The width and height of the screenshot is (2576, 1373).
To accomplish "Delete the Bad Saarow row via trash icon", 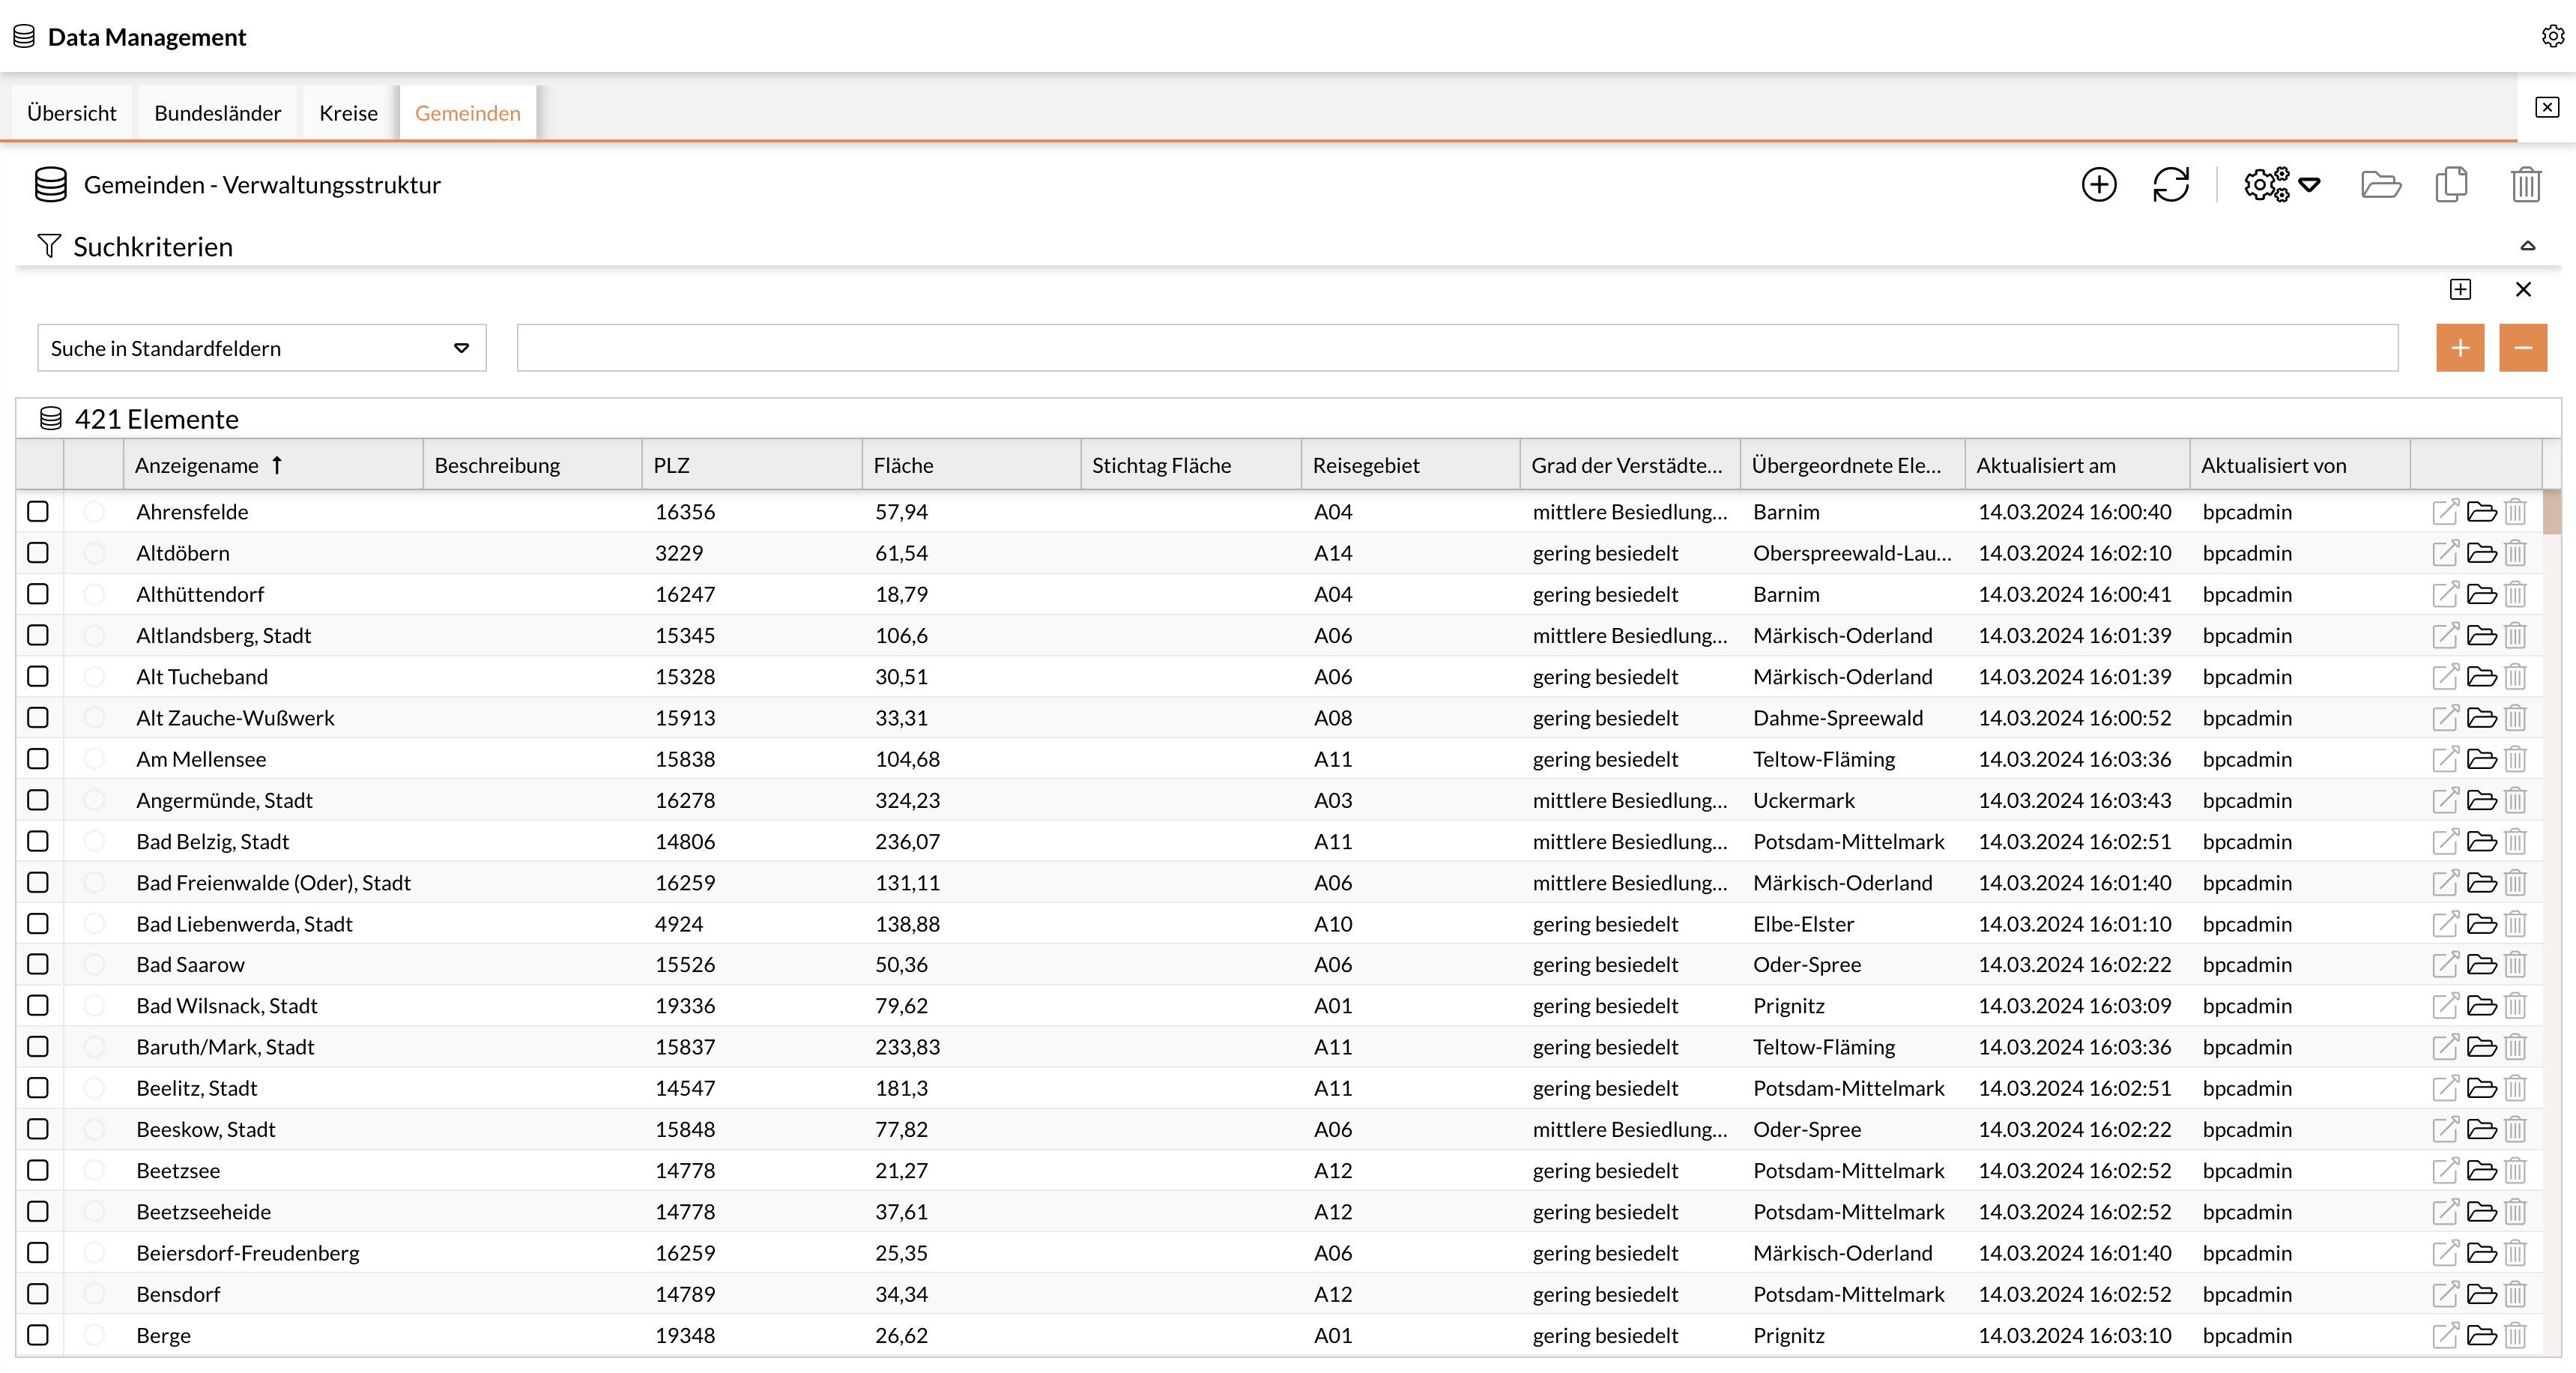I will (2516, 965).
